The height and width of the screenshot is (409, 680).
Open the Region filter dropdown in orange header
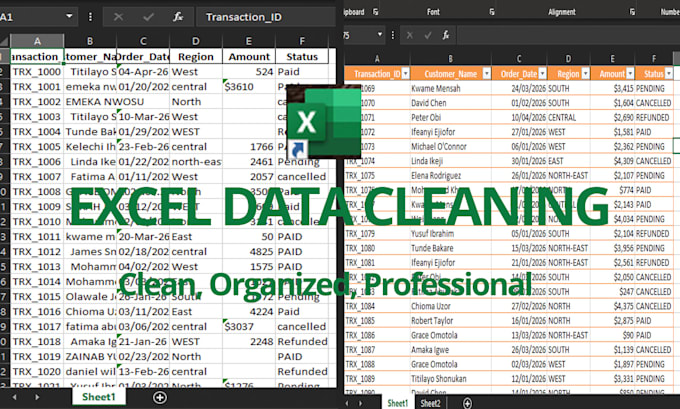(x=585, y=74)
